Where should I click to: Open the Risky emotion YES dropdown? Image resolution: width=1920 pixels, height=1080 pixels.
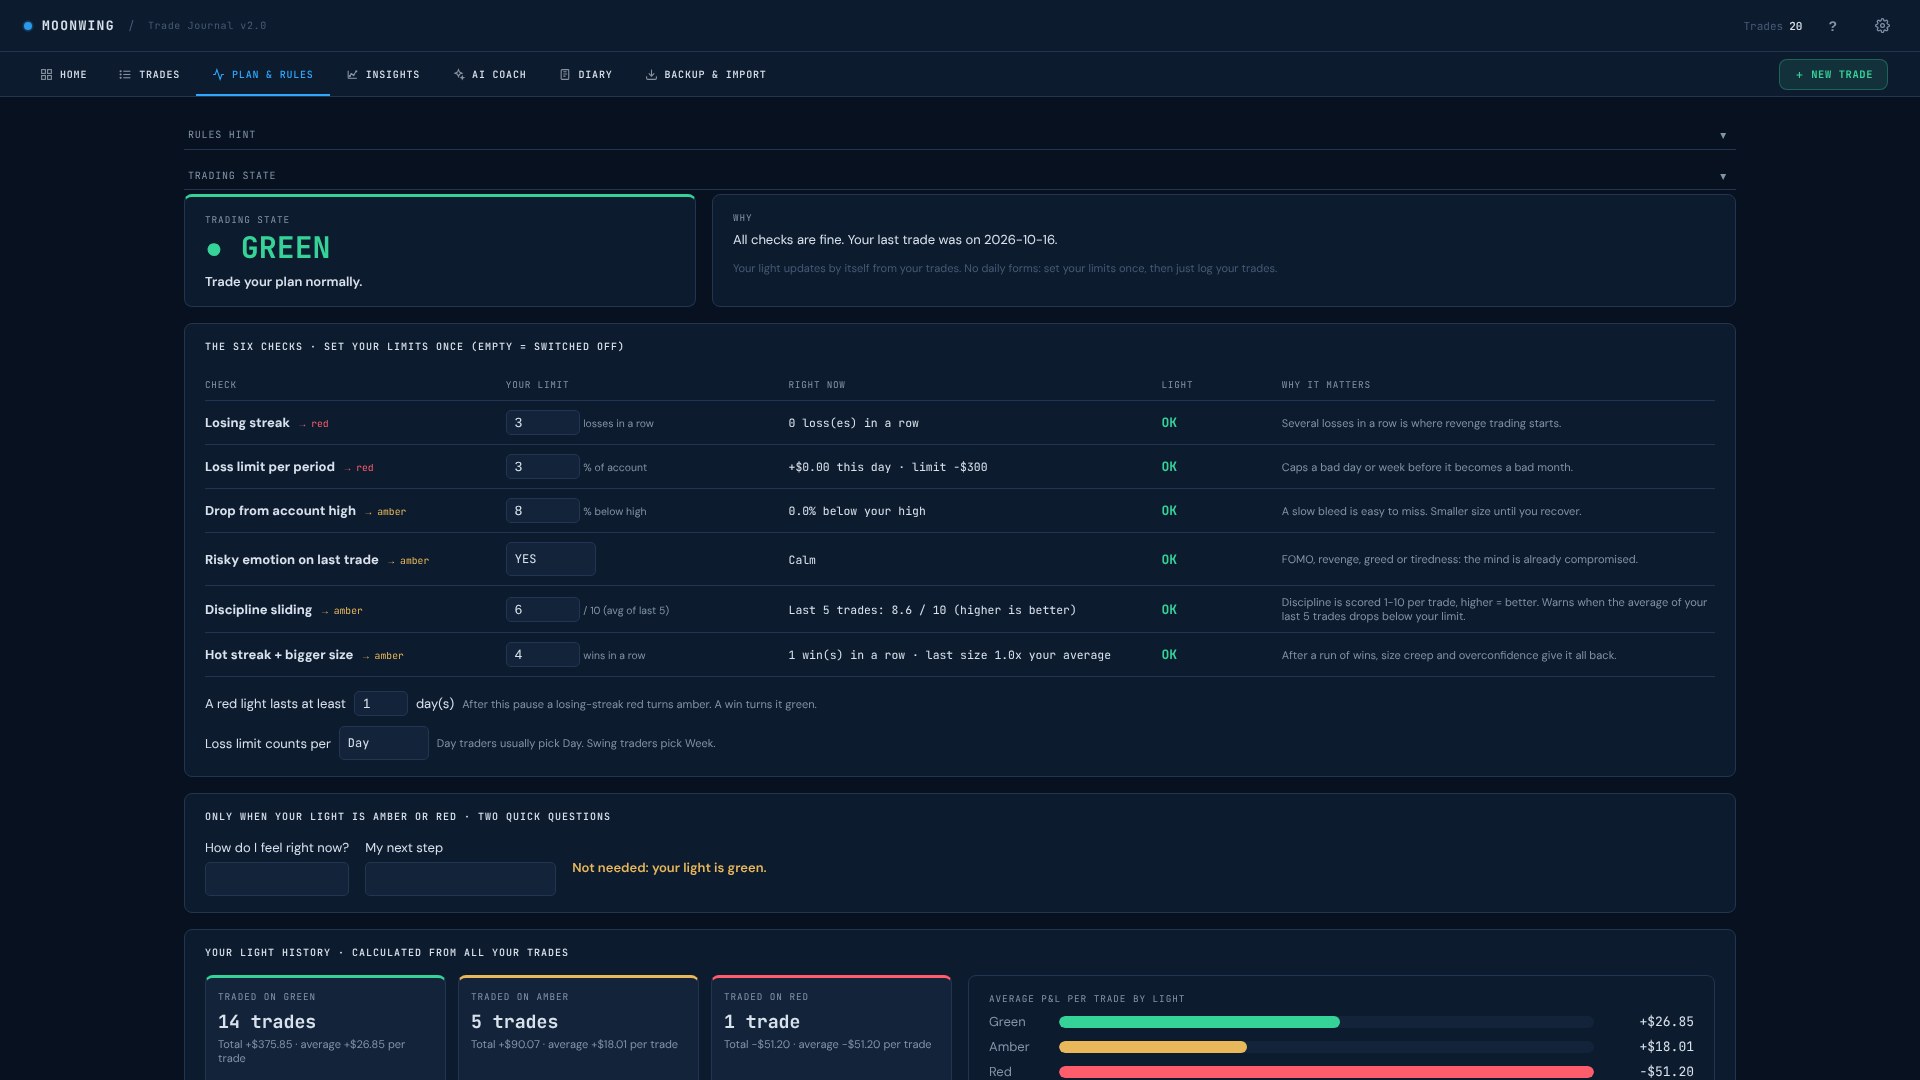click(550, 559)
